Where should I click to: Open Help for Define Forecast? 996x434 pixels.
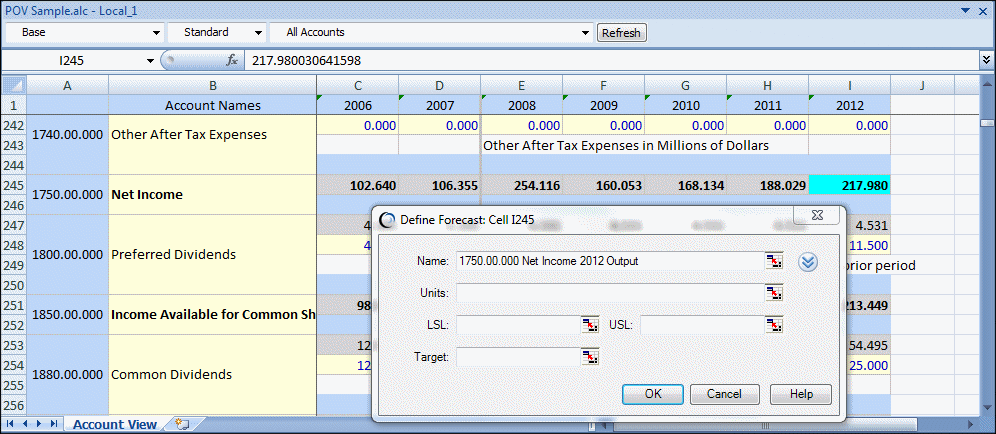tap(801, 394)
